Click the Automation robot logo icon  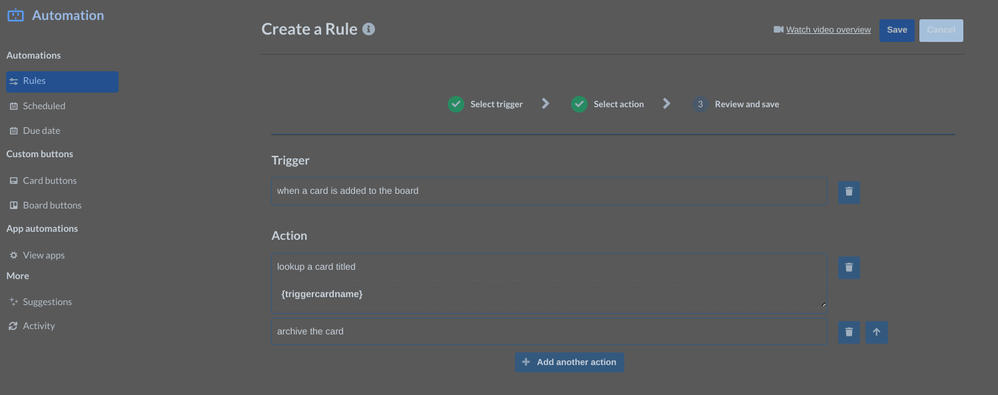point(15,15)
